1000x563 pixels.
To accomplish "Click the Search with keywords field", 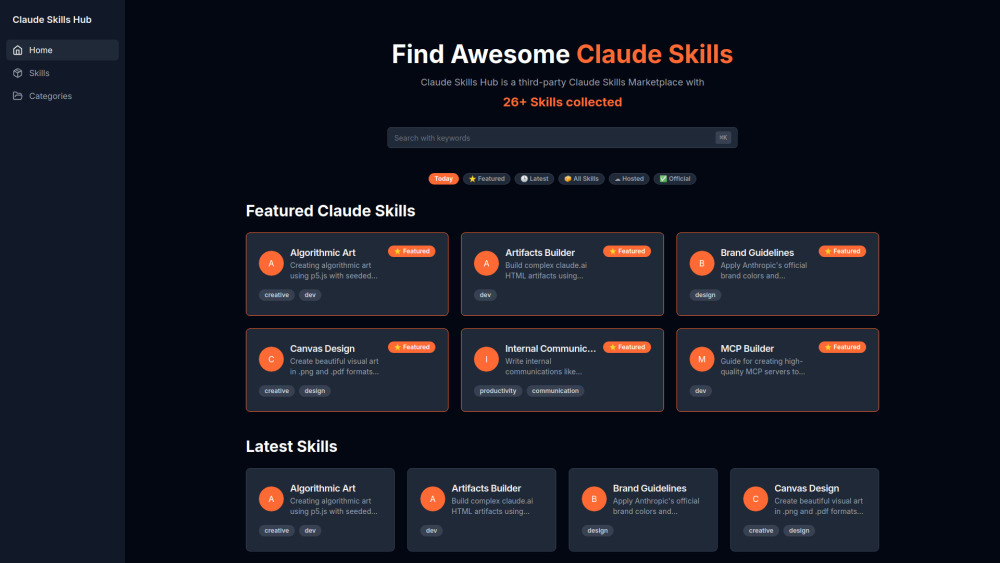I will point(562,138).
